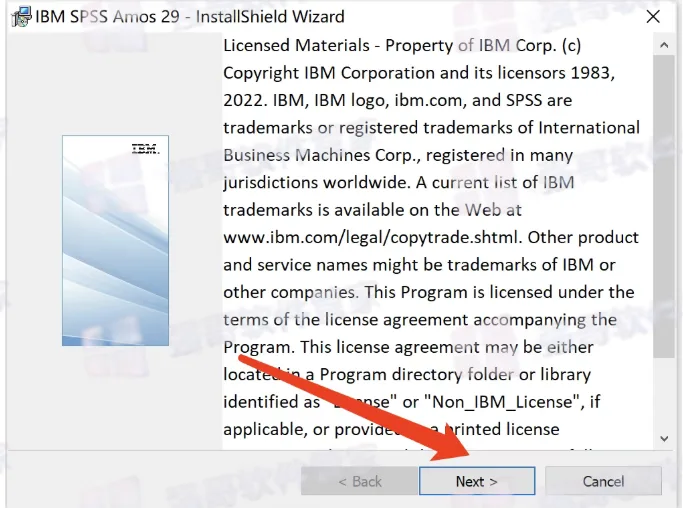The height and width of the screenshot is (508, 683).
Task: Click "and service names might be" line
Action: tap(419, 265)
